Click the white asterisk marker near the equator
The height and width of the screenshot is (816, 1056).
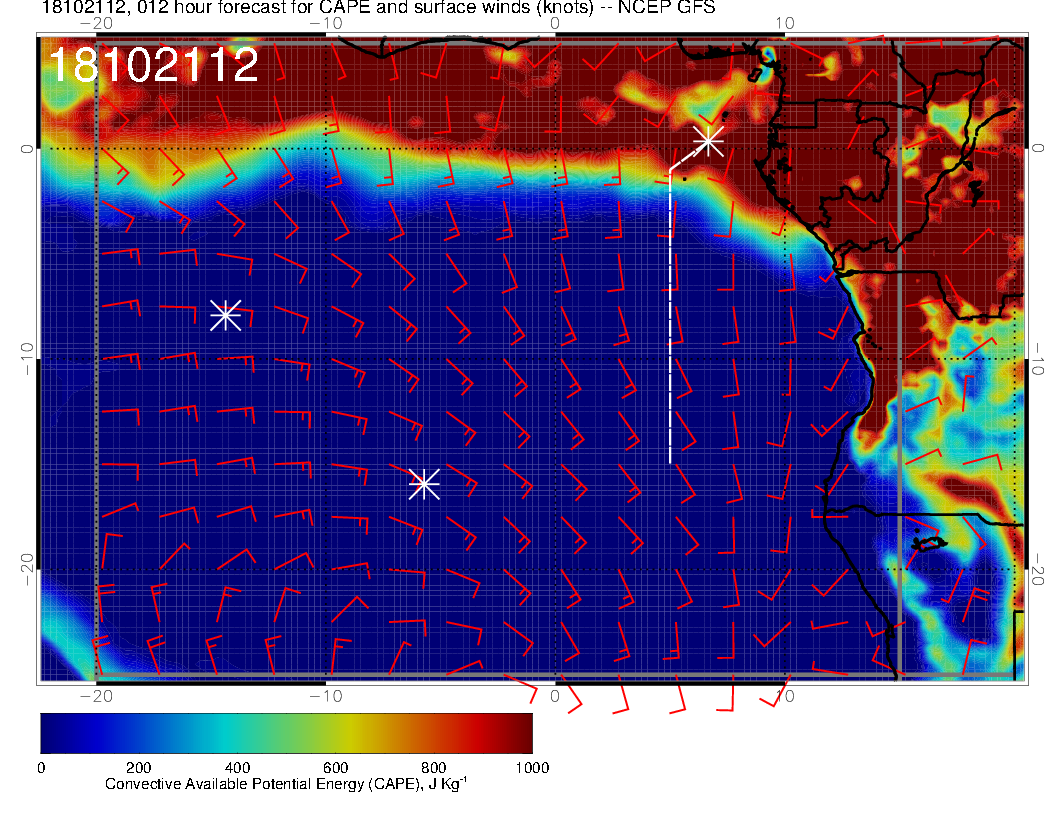[x=708, y=140]
